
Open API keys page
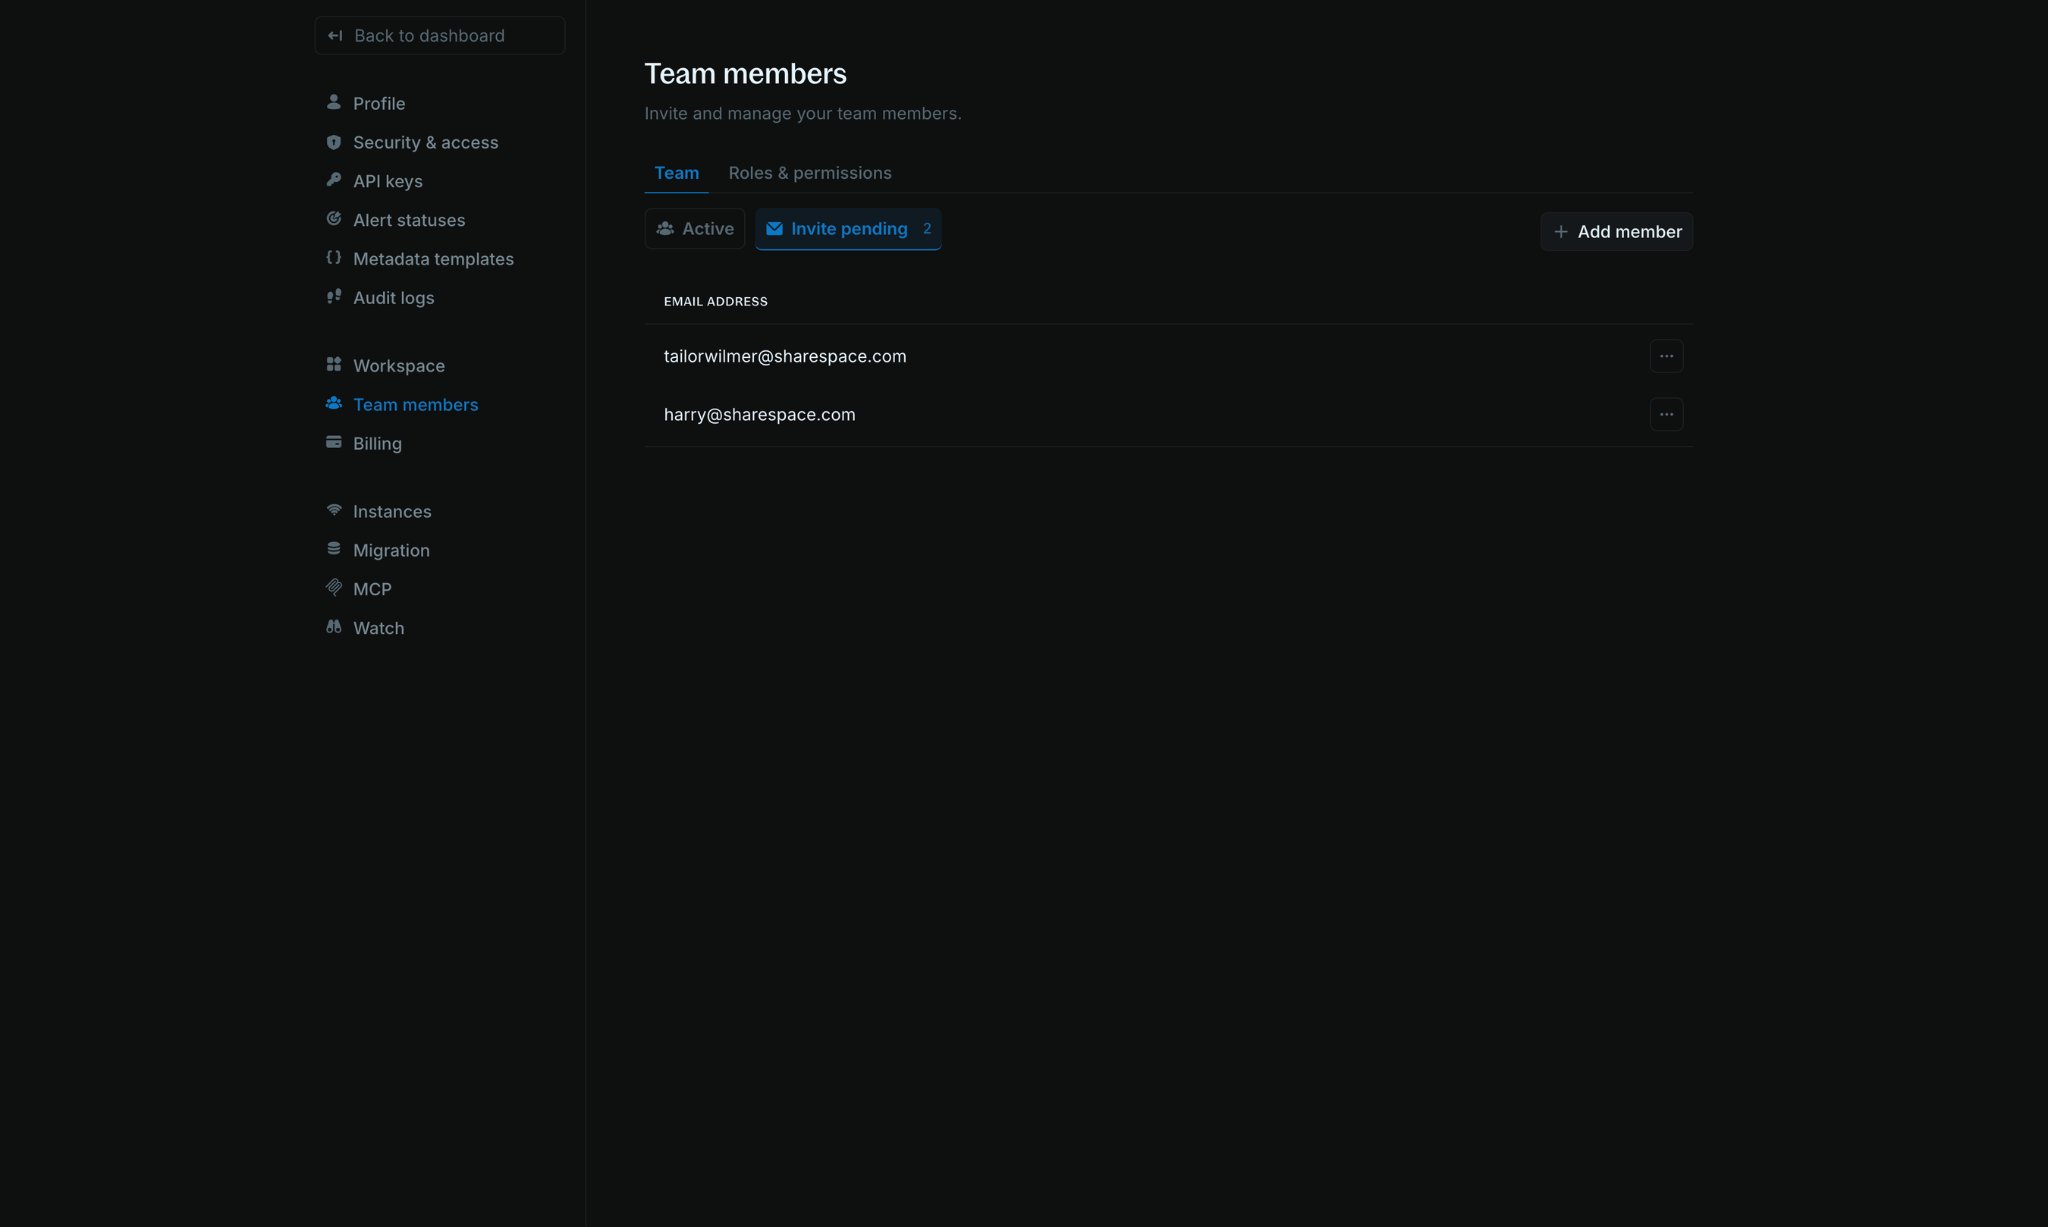point(388,181)
